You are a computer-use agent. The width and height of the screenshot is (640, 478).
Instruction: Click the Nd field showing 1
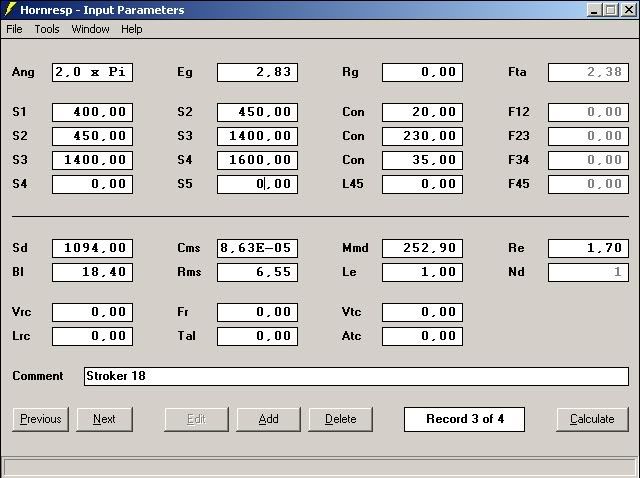[x=588, y=273]
